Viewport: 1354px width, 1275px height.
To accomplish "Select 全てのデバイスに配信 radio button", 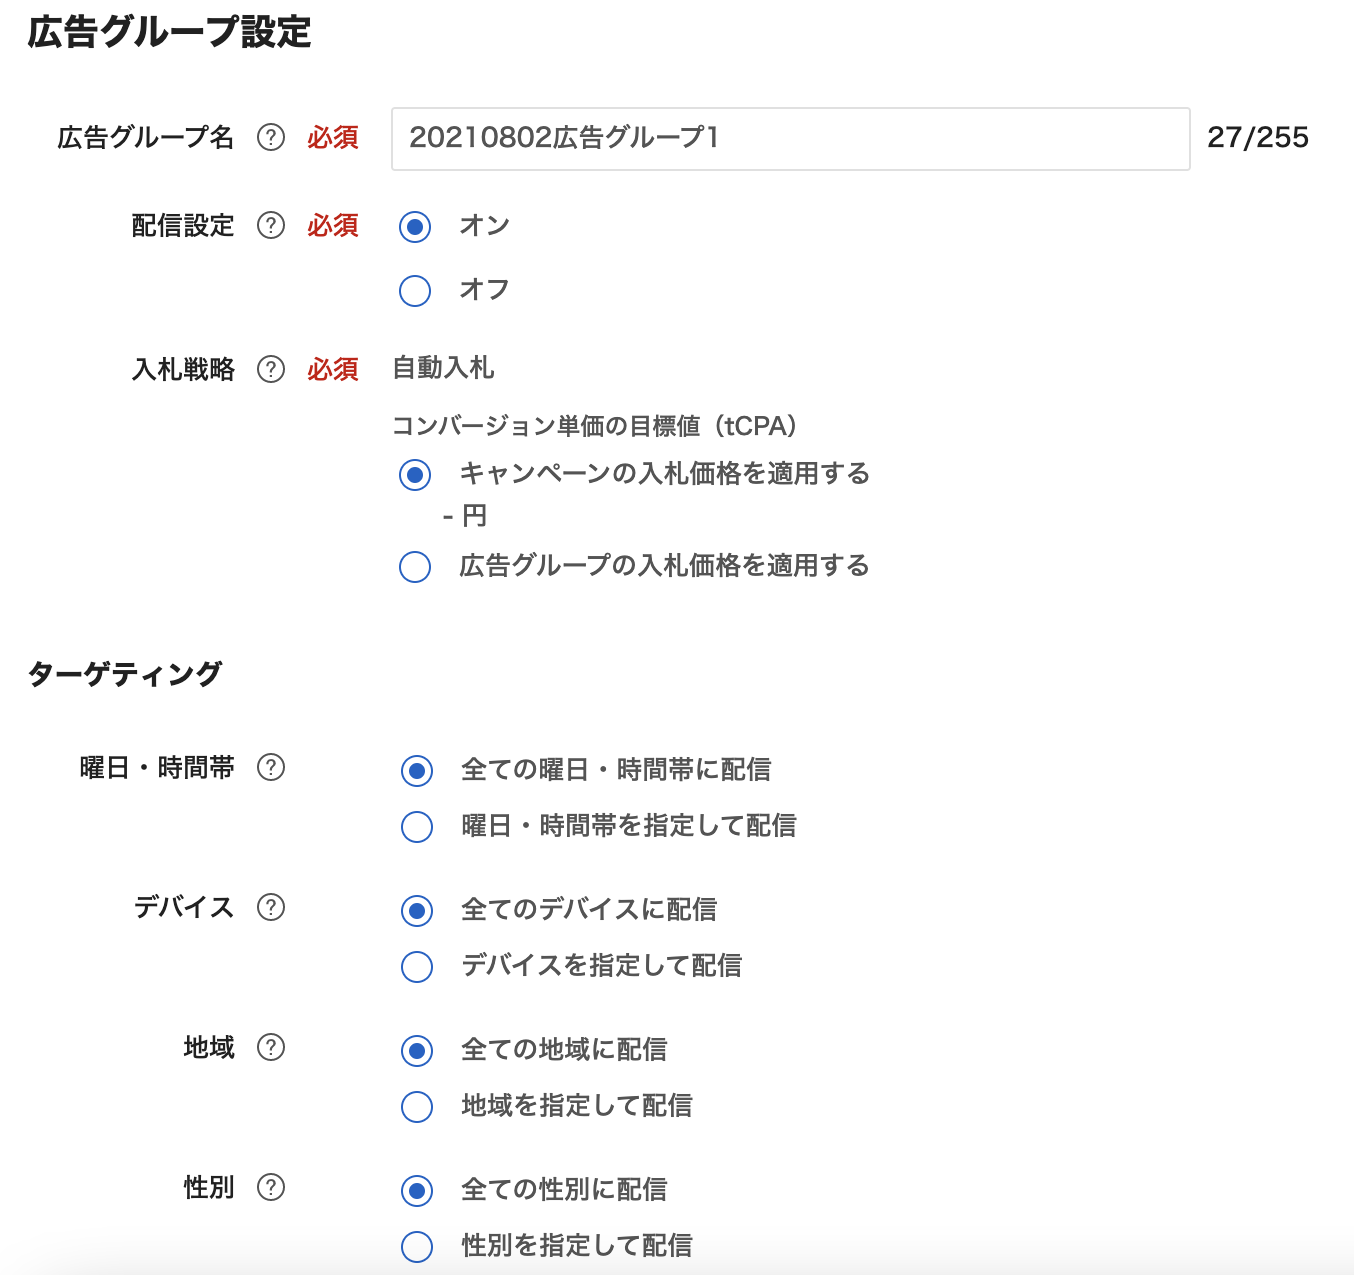I will (417, 911).
